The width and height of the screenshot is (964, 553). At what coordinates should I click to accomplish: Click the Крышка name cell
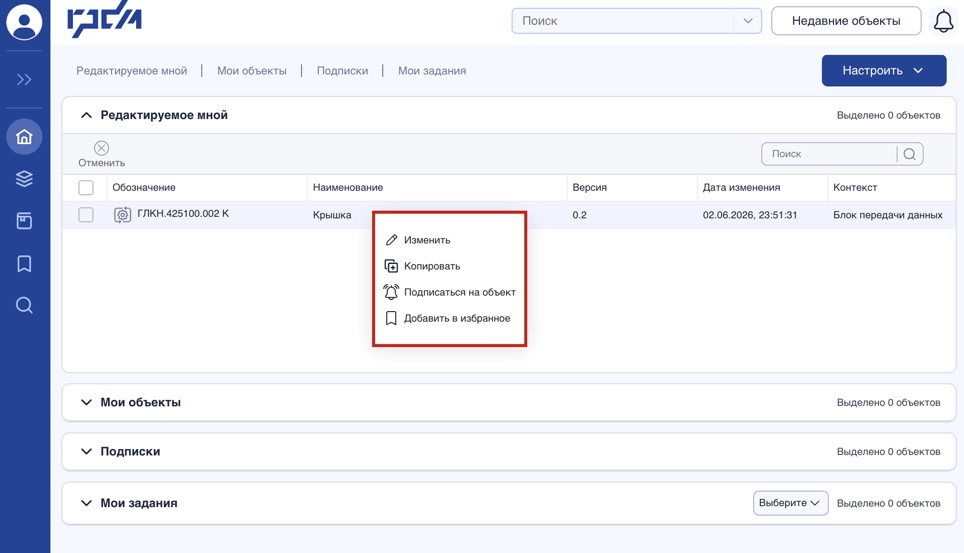(x=332, y=215)
